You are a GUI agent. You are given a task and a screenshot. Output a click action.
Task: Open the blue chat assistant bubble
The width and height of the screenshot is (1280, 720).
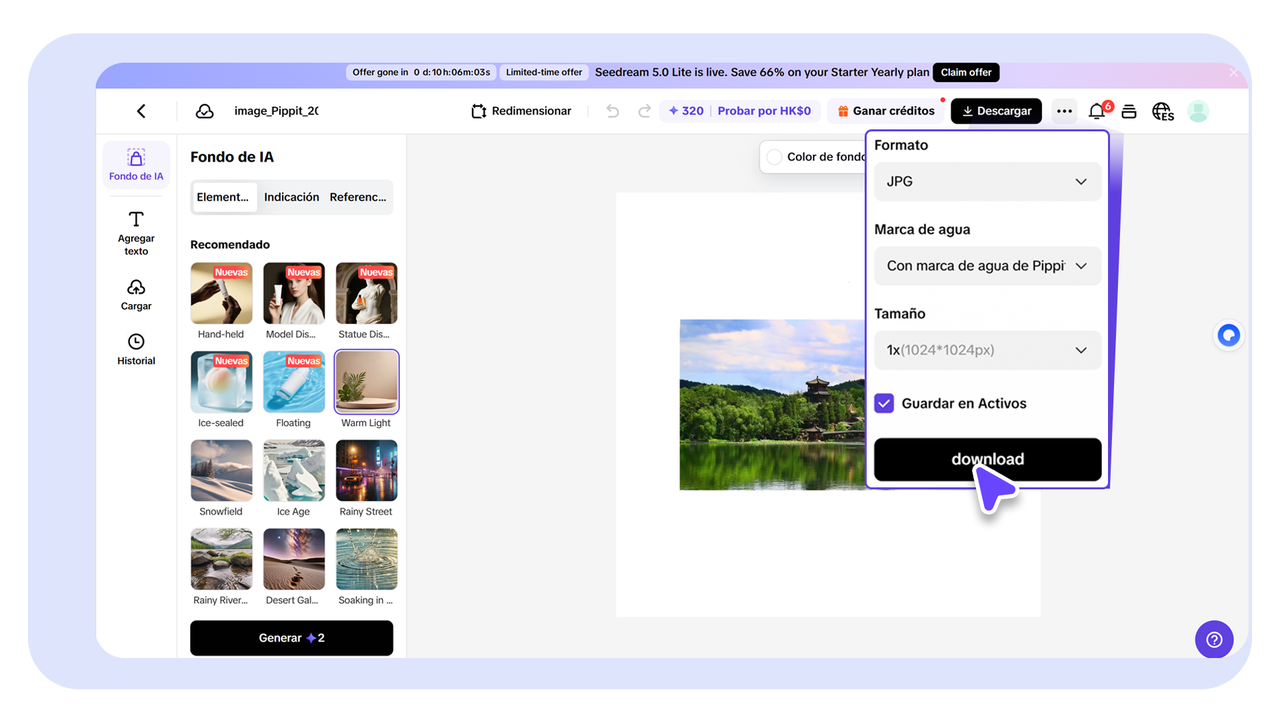[1229, 336]
